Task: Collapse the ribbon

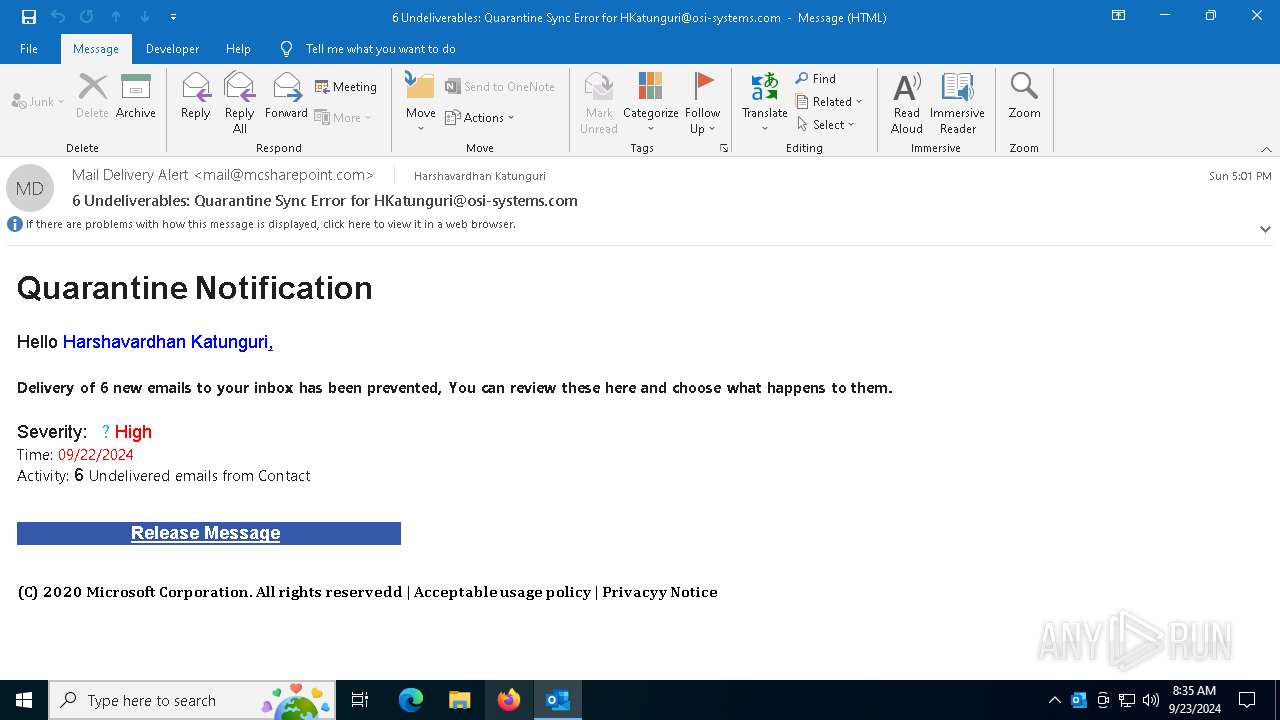Action: click(1266, 149)
